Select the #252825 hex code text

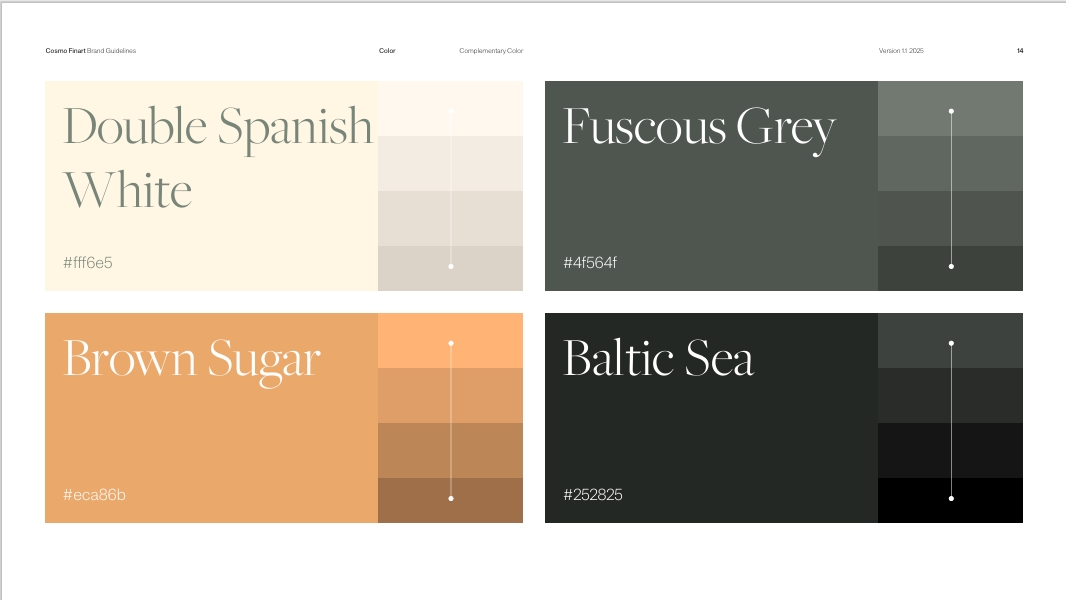tap(593, 495)
